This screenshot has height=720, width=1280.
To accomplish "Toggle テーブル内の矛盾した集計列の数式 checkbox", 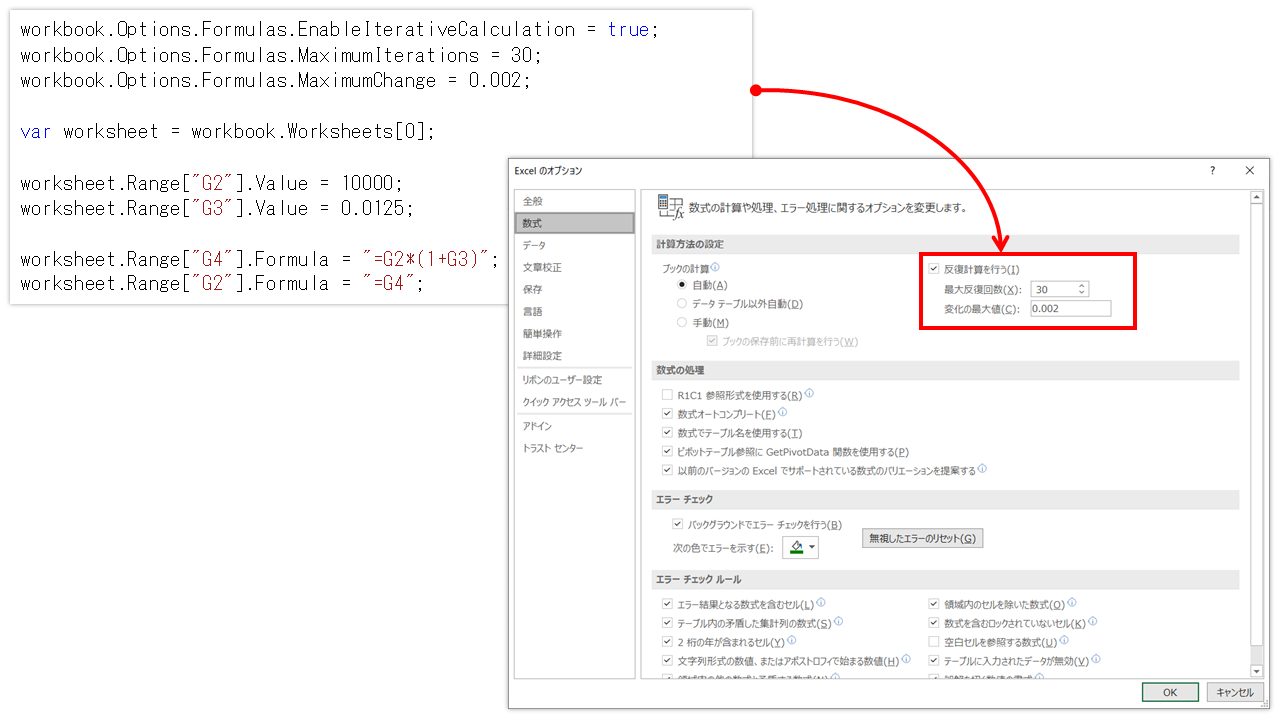I will pos(667,623).
